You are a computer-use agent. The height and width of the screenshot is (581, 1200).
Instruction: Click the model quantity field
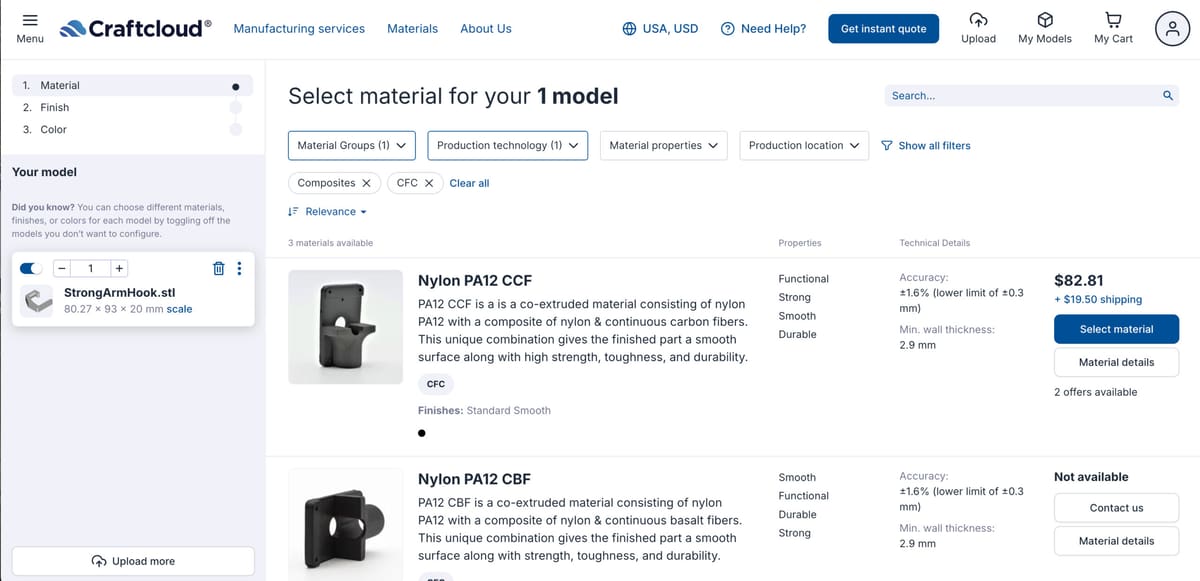pos(90,268)
